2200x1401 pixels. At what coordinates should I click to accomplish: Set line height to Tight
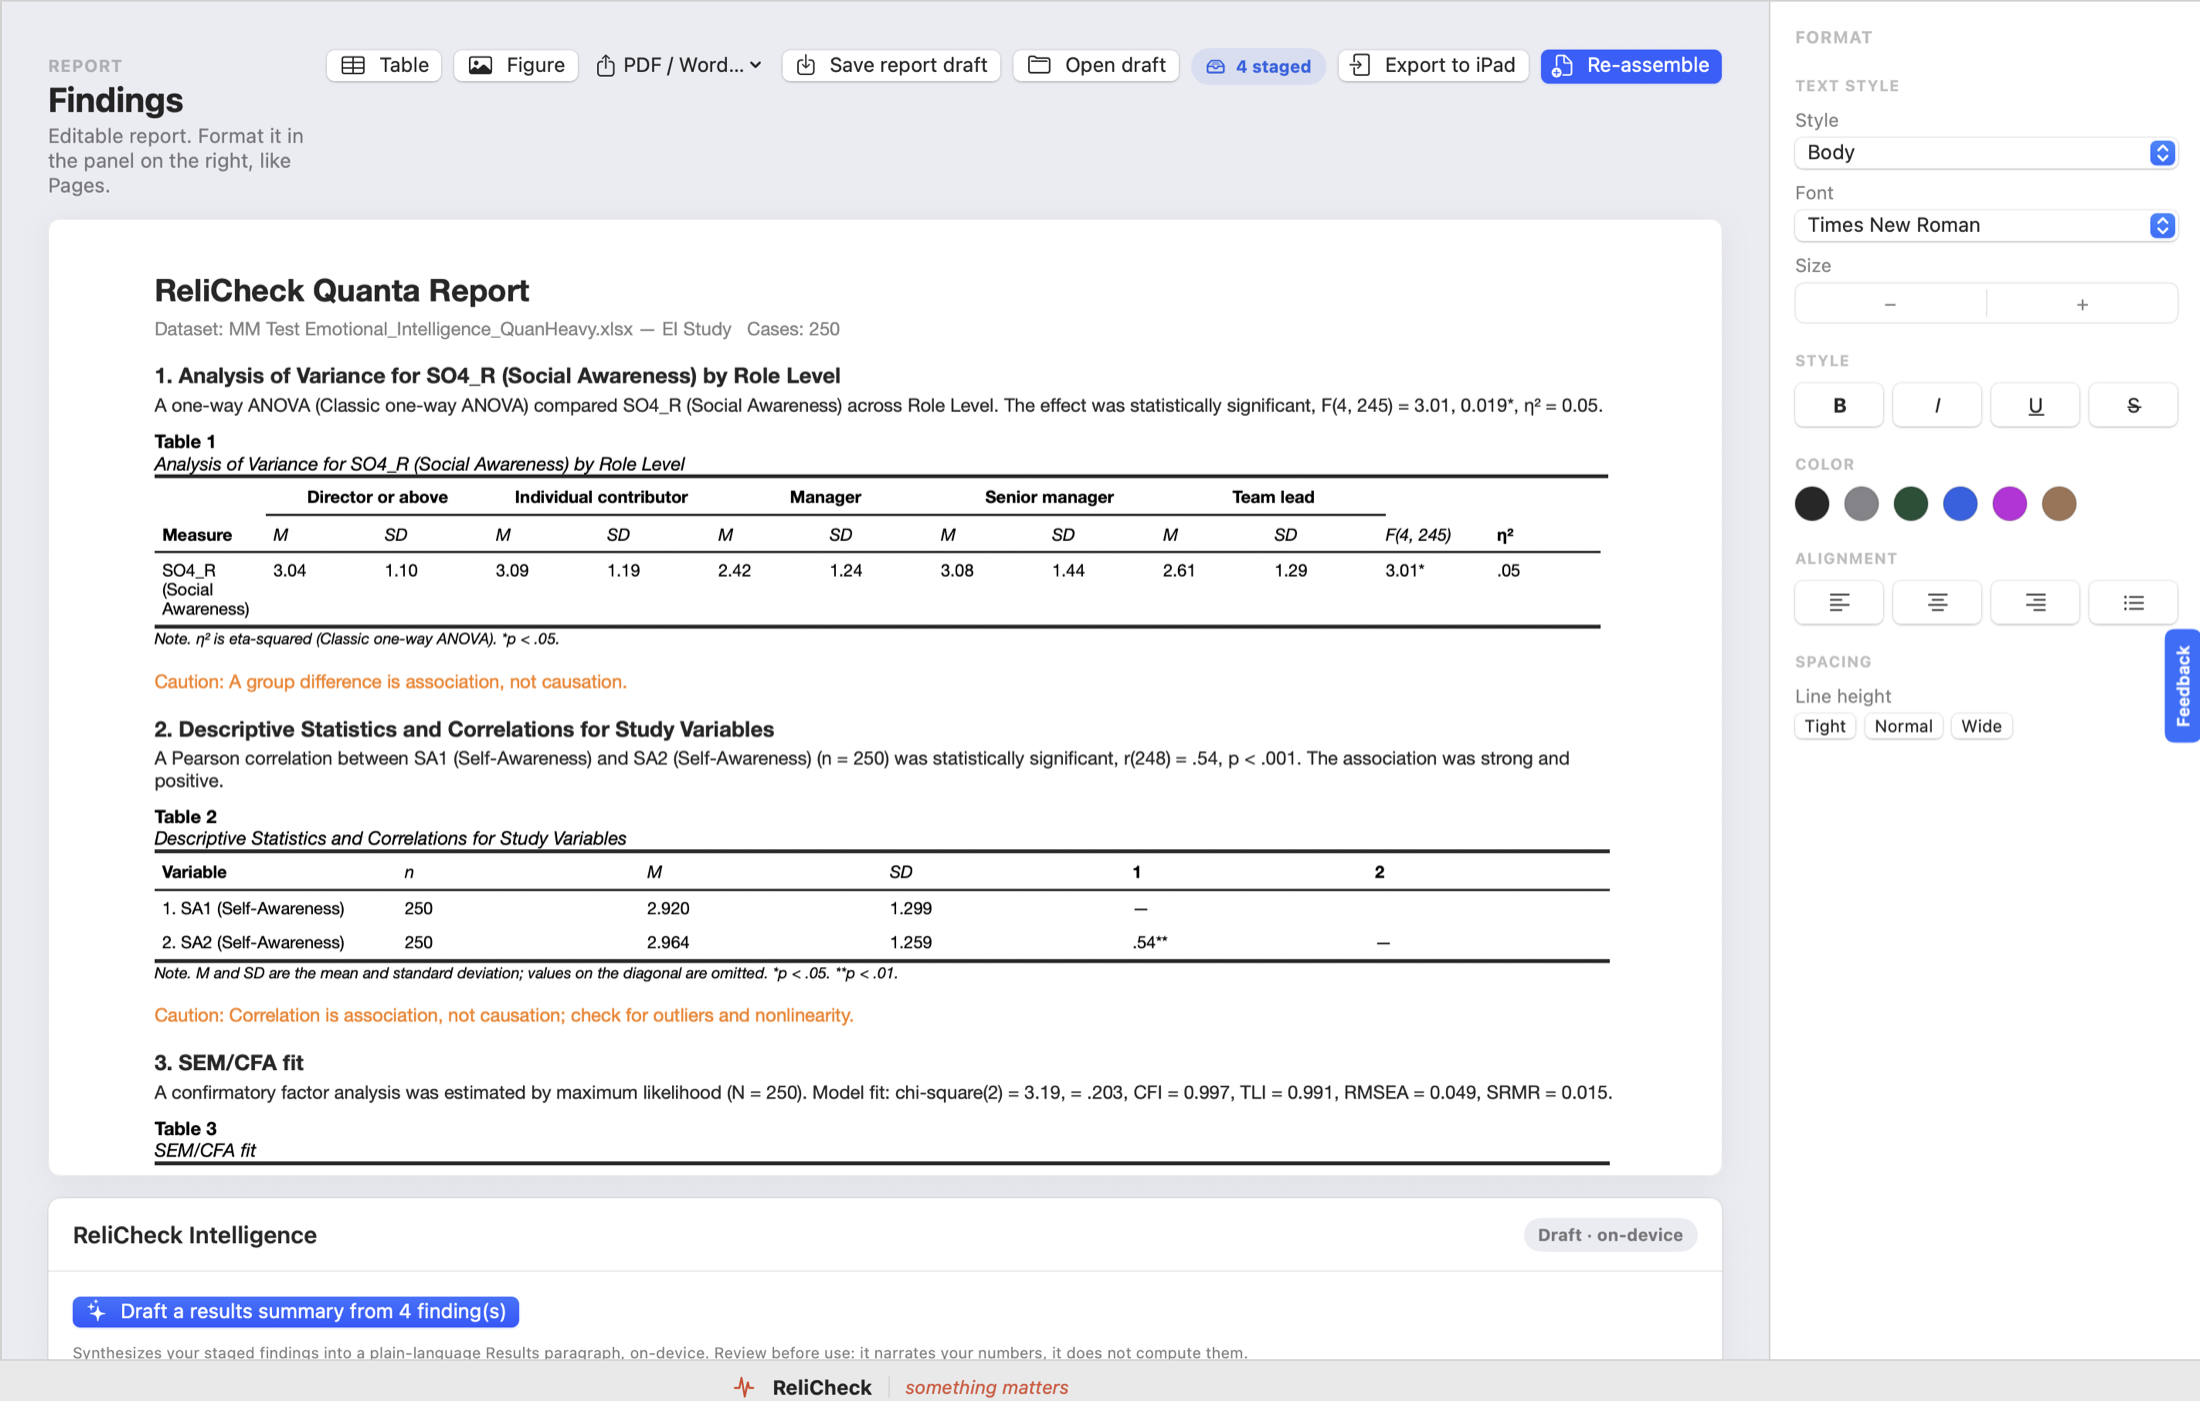pos(1825,726)
